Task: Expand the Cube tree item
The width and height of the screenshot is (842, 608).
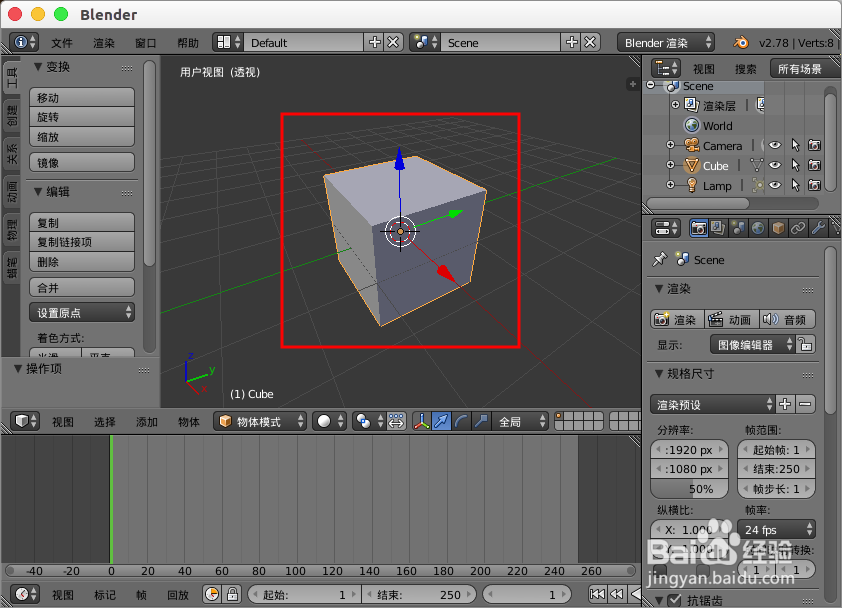Action: (670, 165)
